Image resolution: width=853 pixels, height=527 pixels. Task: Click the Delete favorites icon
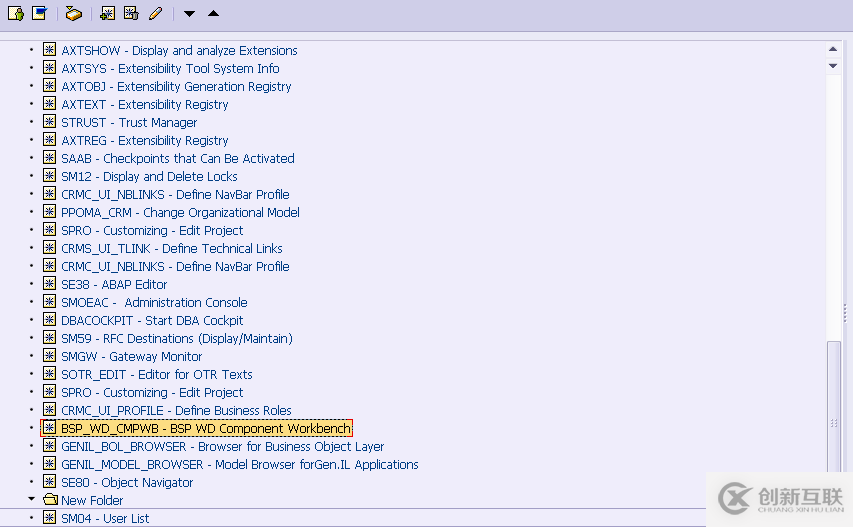131,13
